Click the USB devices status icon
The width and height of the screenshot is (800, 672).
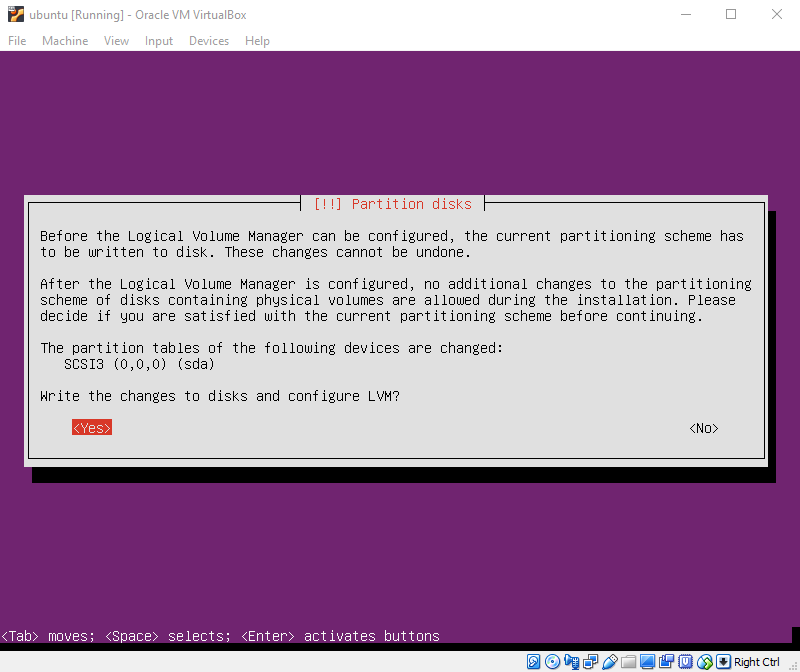coord(609,661)
